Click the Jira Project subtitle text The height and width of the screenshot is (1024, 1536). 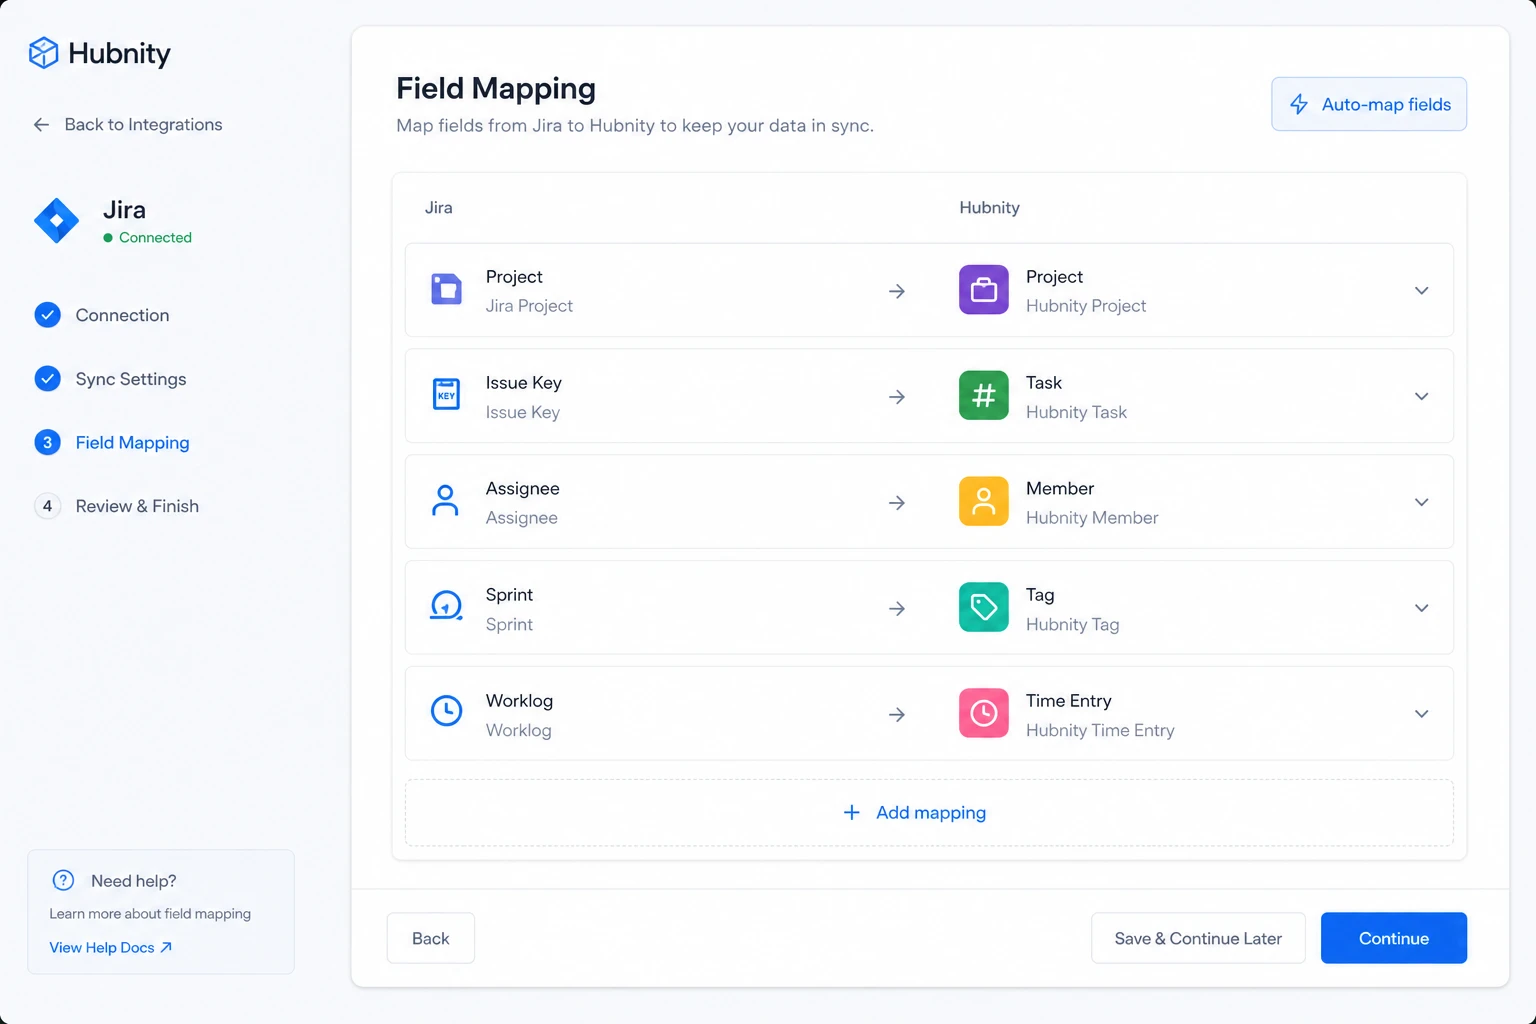529,306
